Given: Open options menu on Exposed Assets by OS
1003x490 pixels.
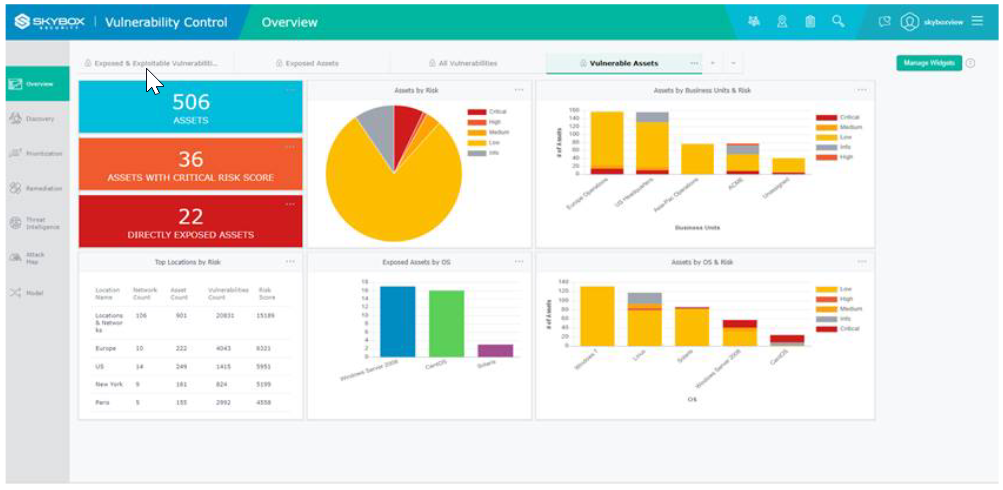Looking at the screenshot, I should [518, 261].
